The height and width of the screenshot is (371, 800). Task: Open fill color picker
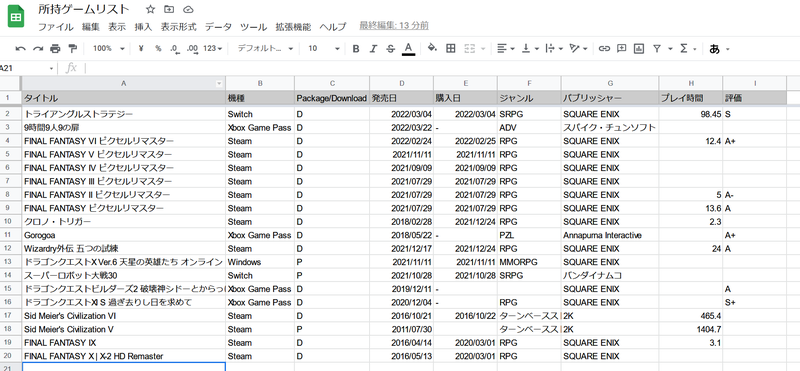(x=432, y=48)
